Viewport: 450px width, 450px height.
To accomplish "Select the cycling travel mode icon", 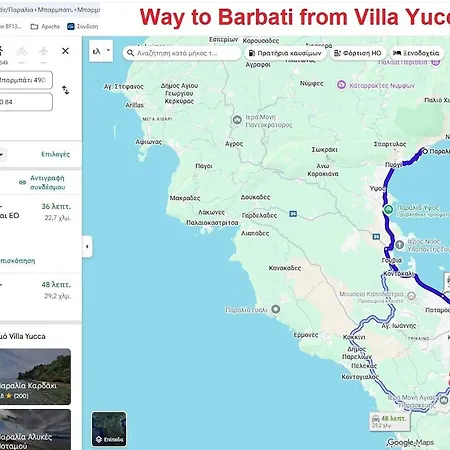I will coord(22,51).
